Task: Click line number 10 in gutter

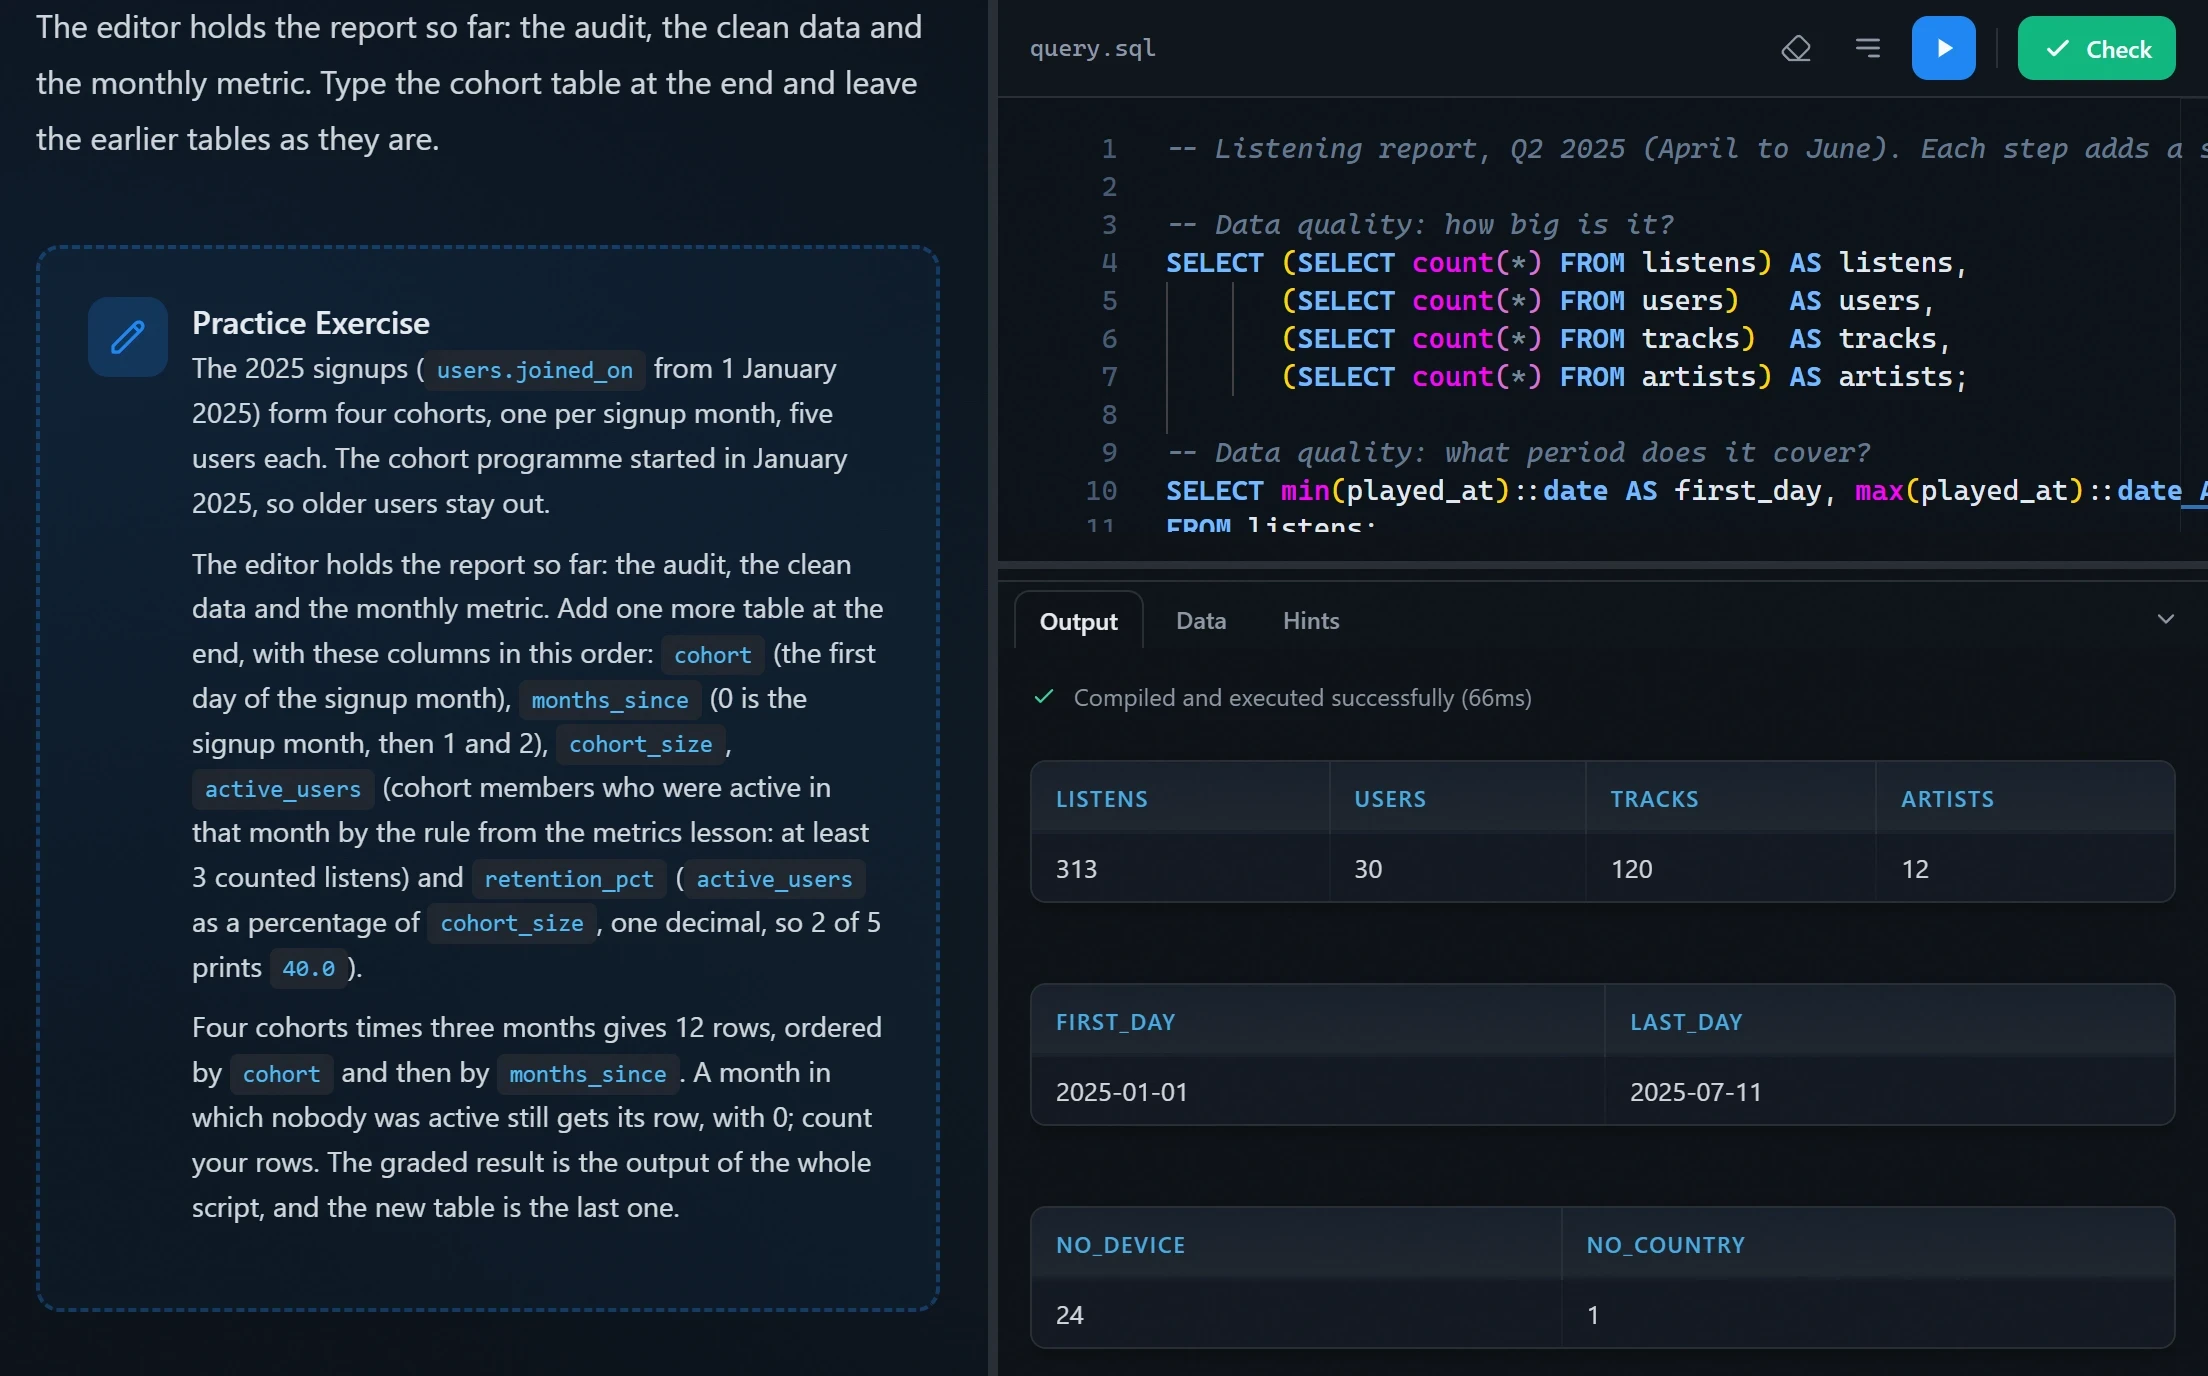Action: click(1101, 491)
